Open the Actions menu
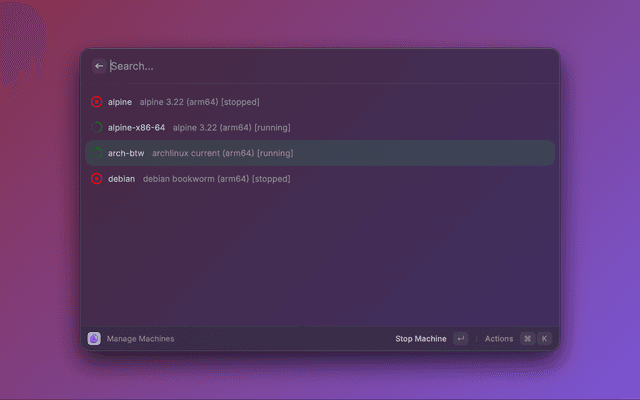 pyautogui.click(x=498, y=339)
